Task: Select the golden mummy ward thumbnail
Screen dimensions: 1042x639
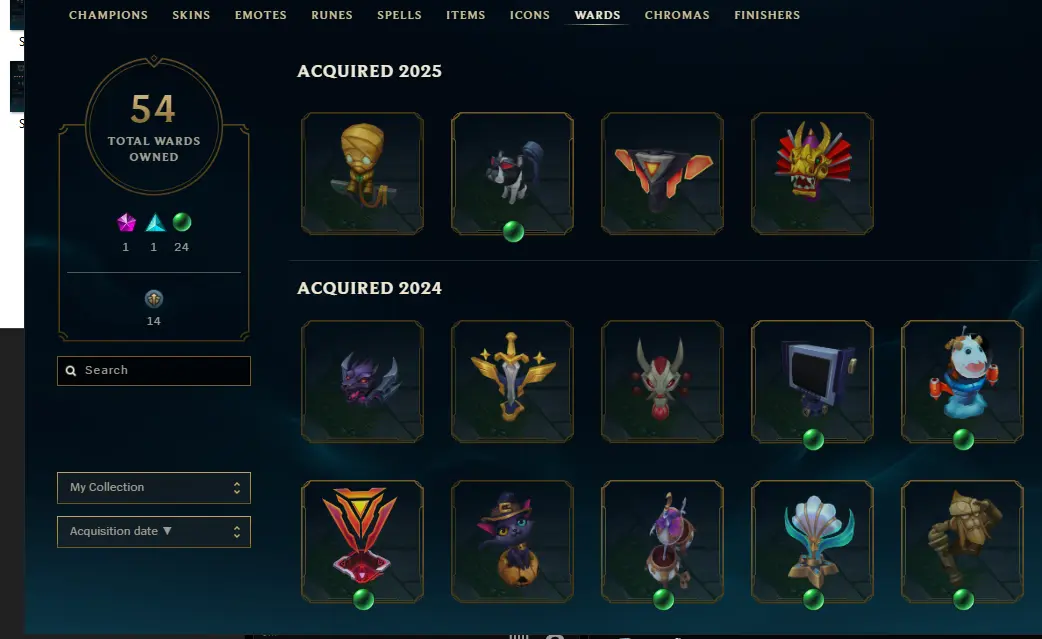Action: pos(362,173)
